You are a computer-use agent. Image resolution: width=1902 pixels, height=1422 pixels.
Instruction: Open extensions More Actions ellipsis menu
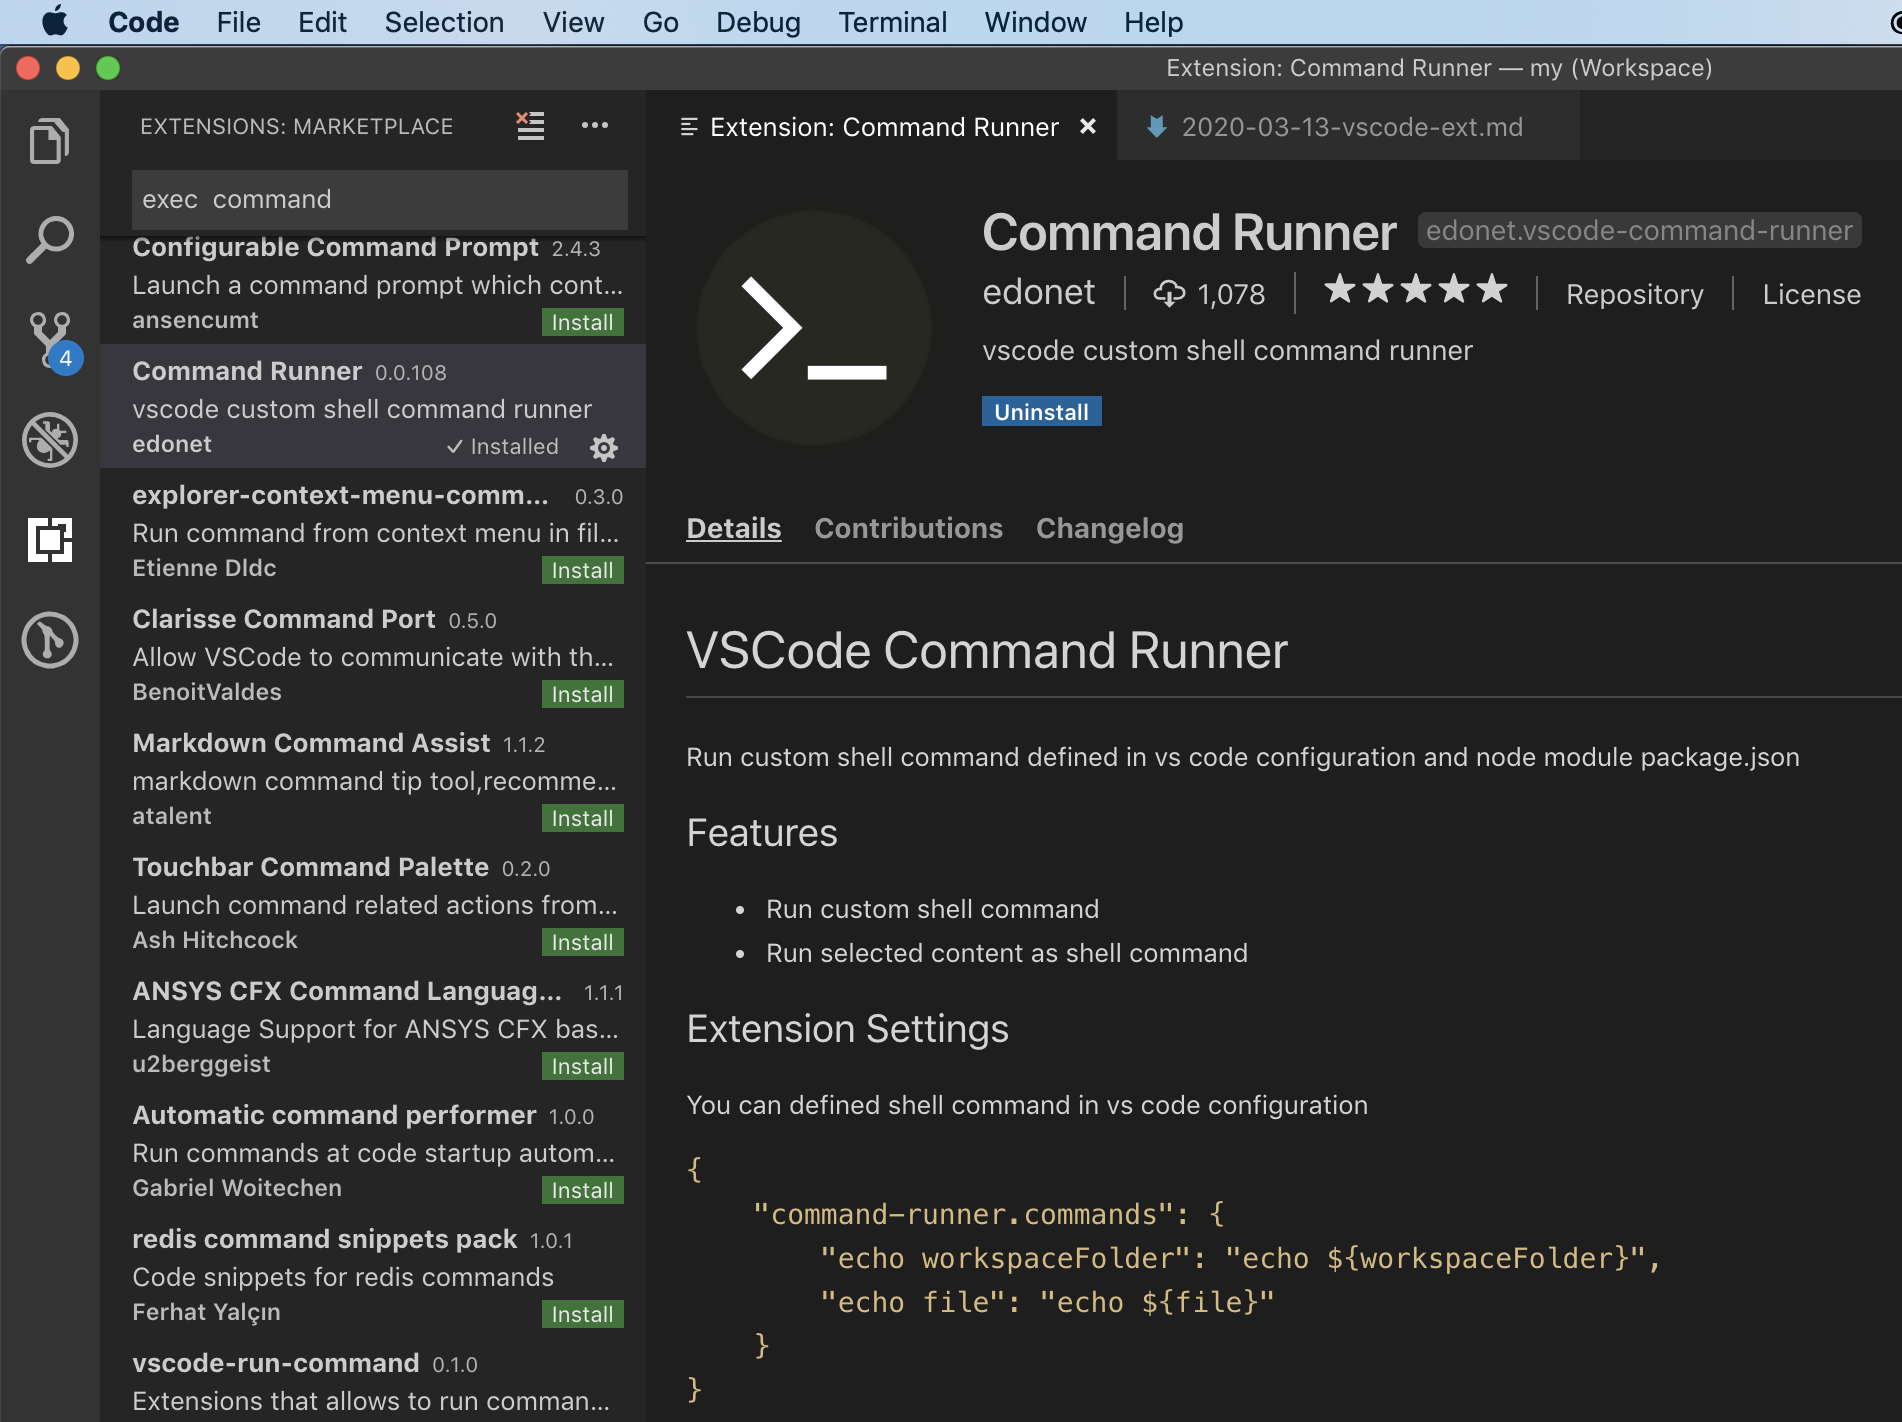595,126
